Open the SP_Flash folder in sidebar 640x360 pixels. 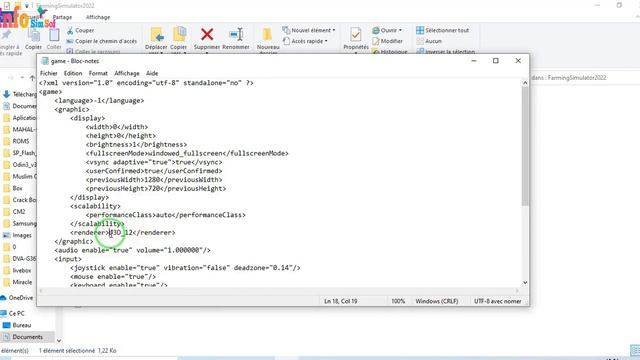tap(20, 153)
